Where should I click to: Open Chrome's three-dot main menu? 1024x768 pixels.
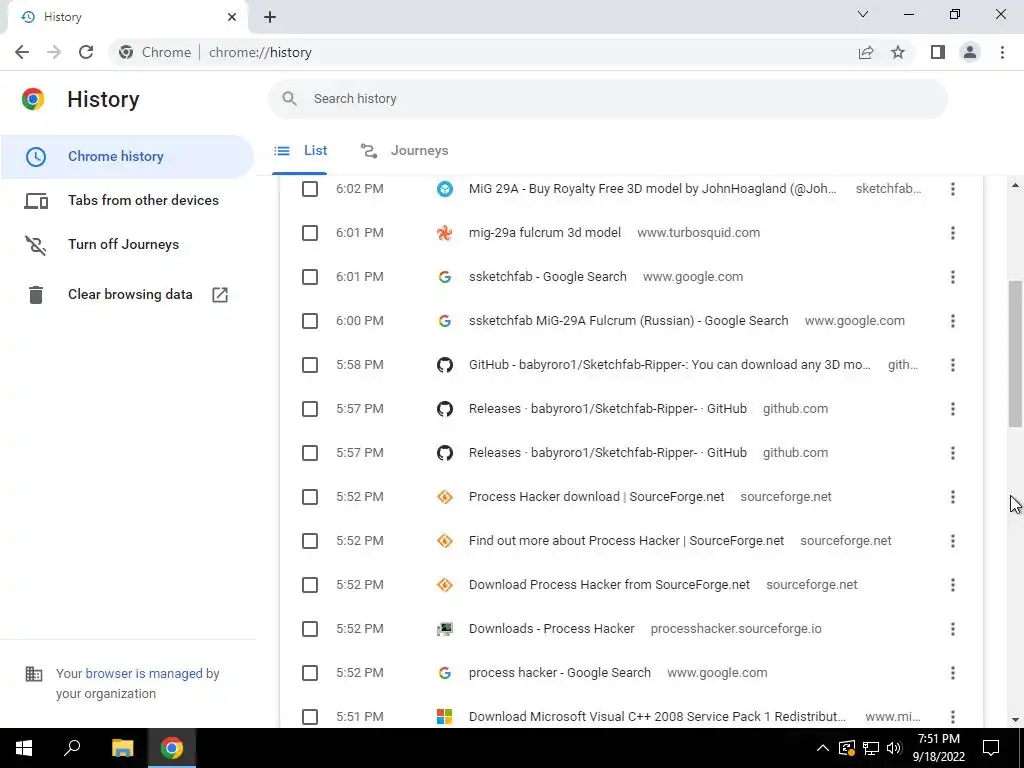[x=1002, y=52]
